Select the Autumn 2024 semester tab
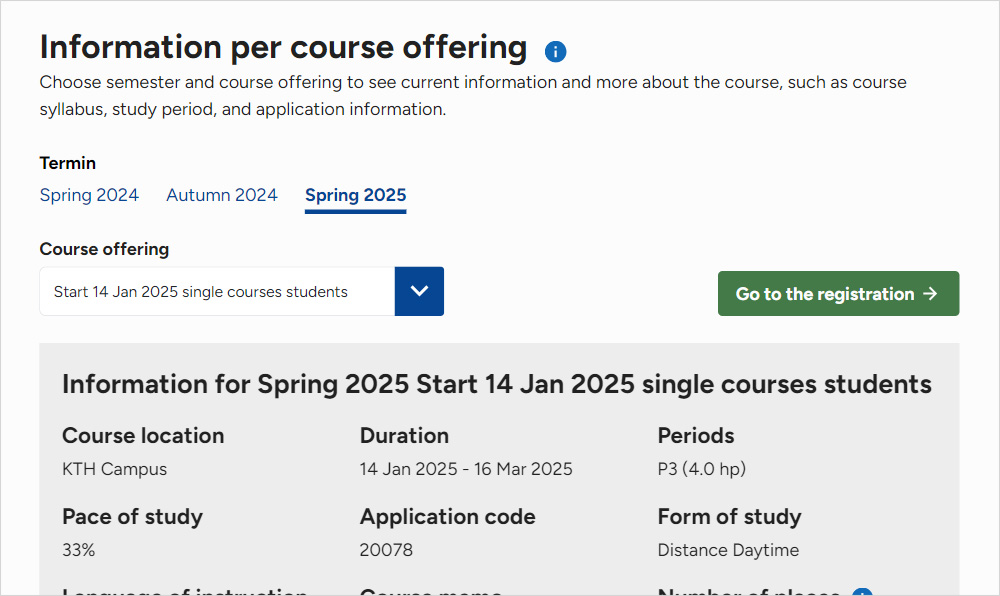Image resolution: width=1000 pixels, height=596 pixels. pyautogui.click(x=222, y=195)
